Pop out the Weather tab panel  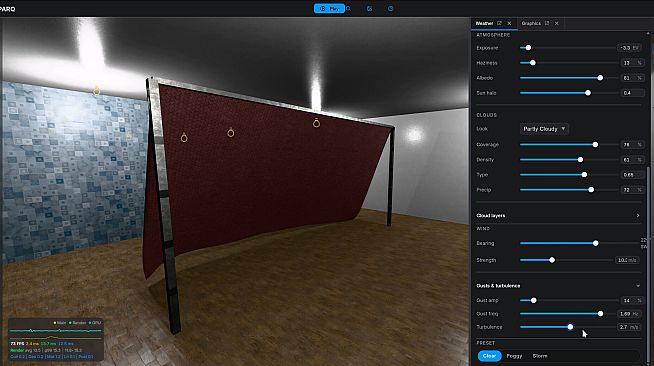[499, 23]
